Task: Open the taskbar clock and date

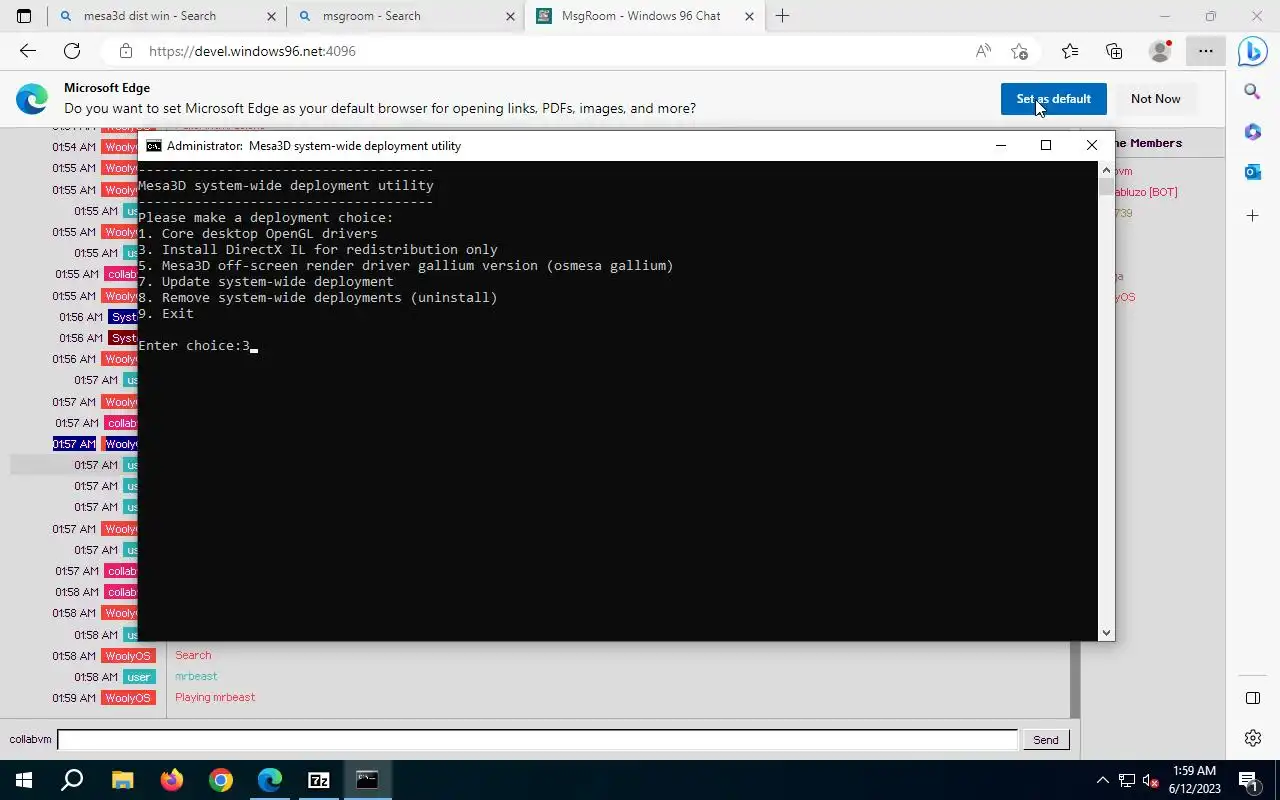Action: pyautogui.click(x=1194, y=780)
